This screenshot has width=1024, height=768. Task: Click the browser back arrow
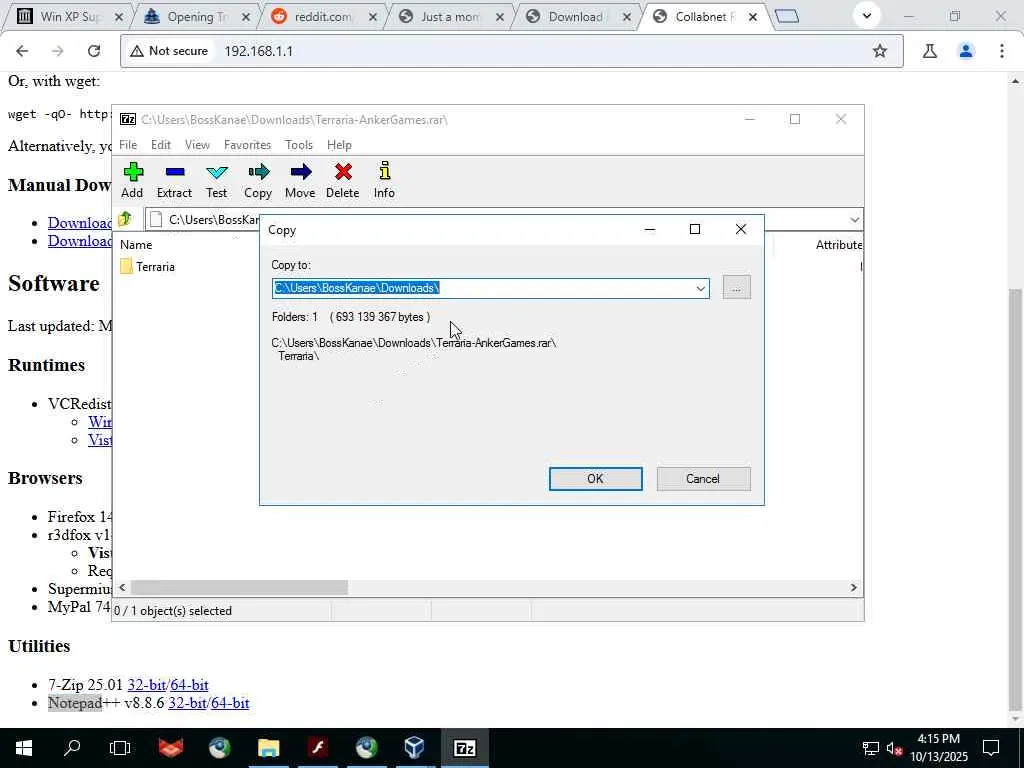click(x=22, y=51)
